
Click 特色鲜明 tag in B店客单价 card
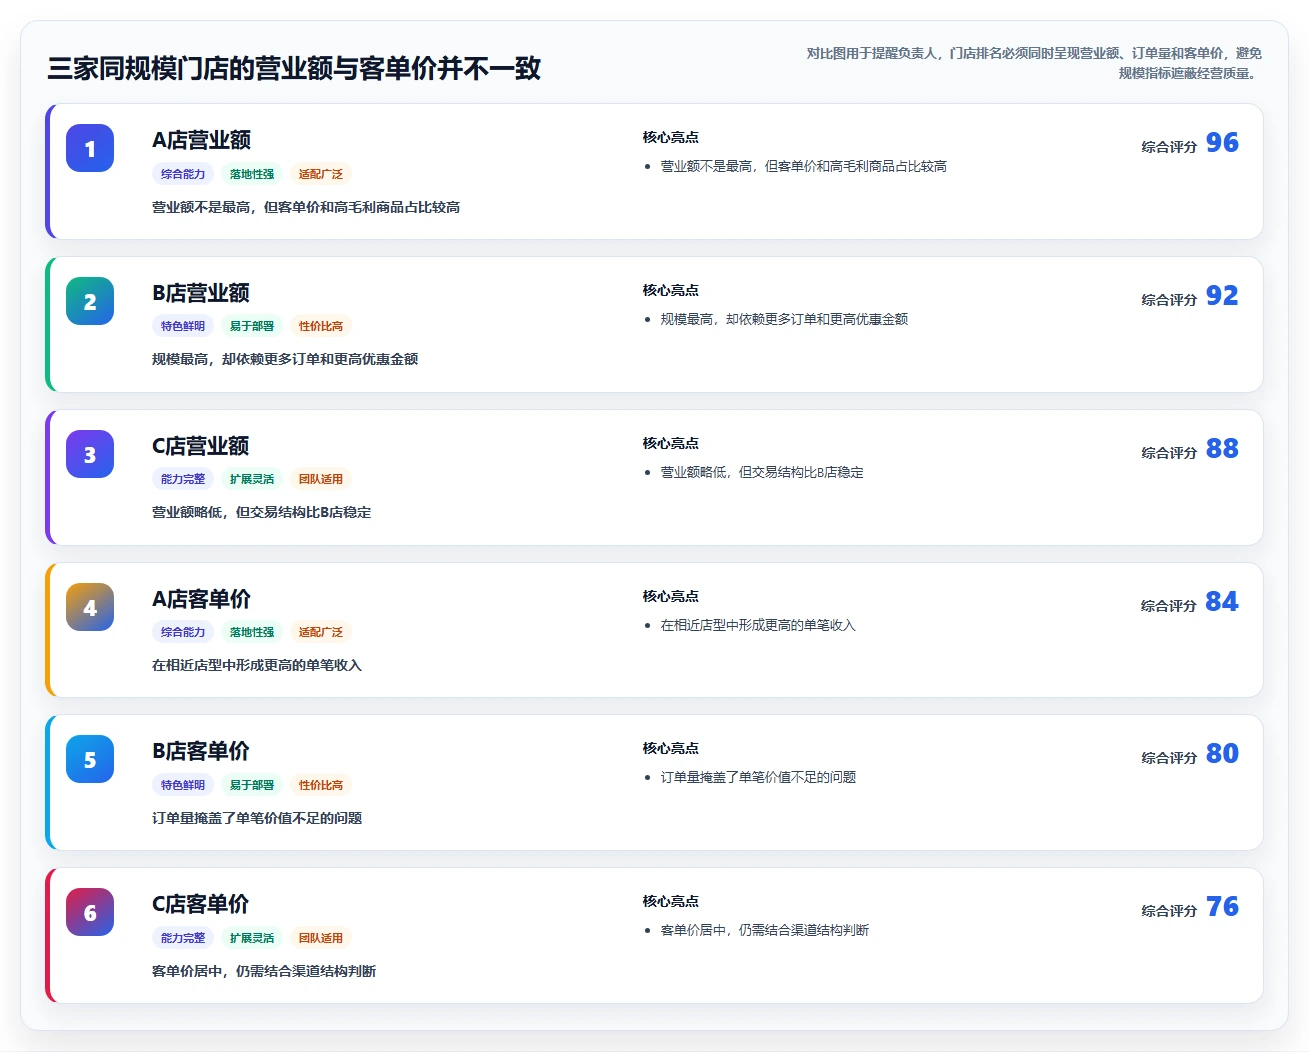tap(183, 785)
